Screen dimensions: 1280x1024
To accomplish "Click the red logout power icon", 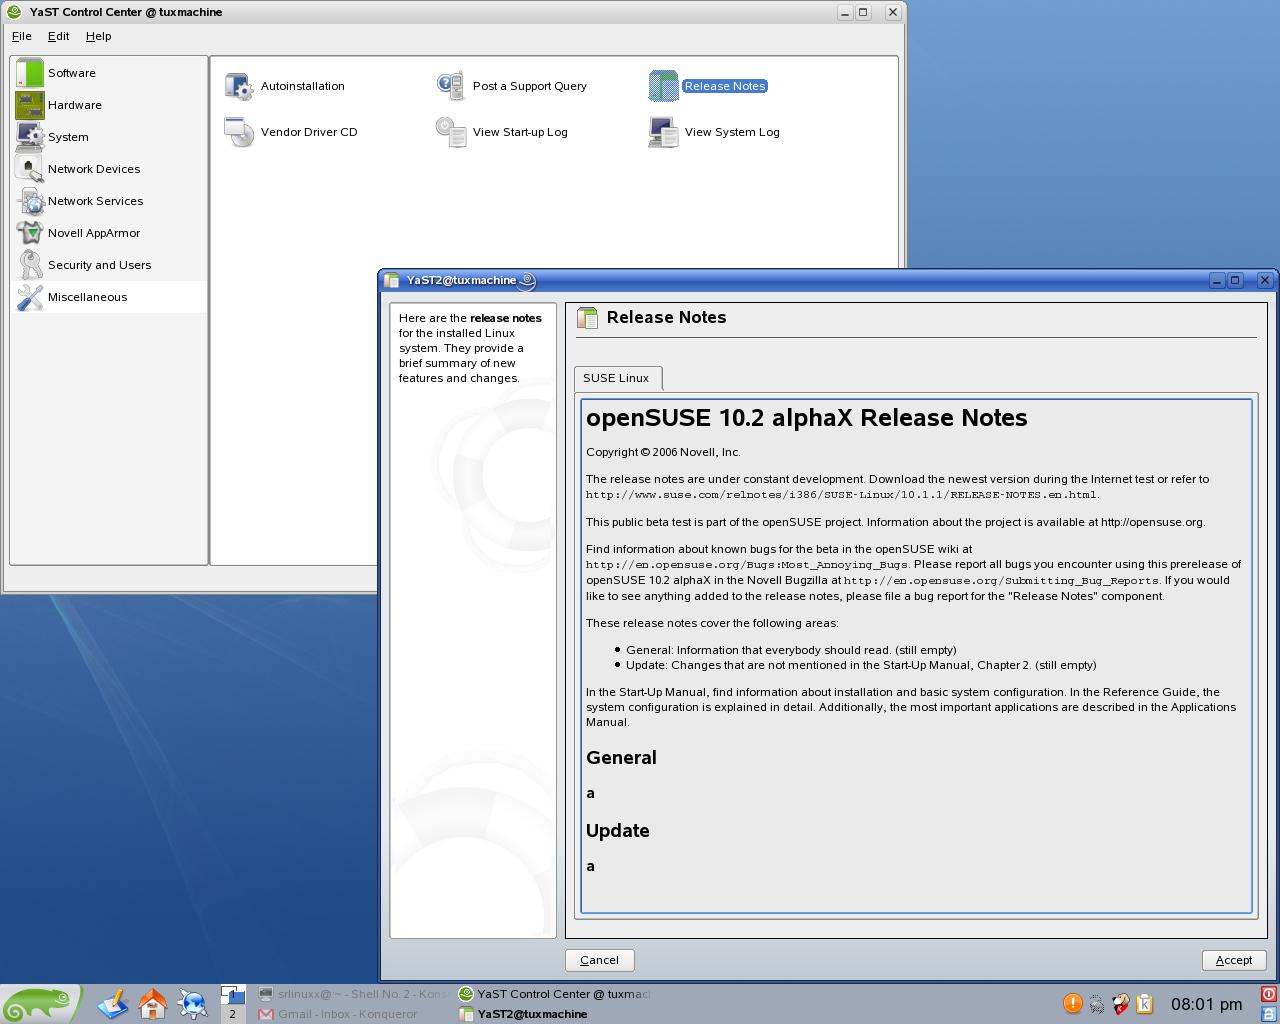I will coord(1269,994).
